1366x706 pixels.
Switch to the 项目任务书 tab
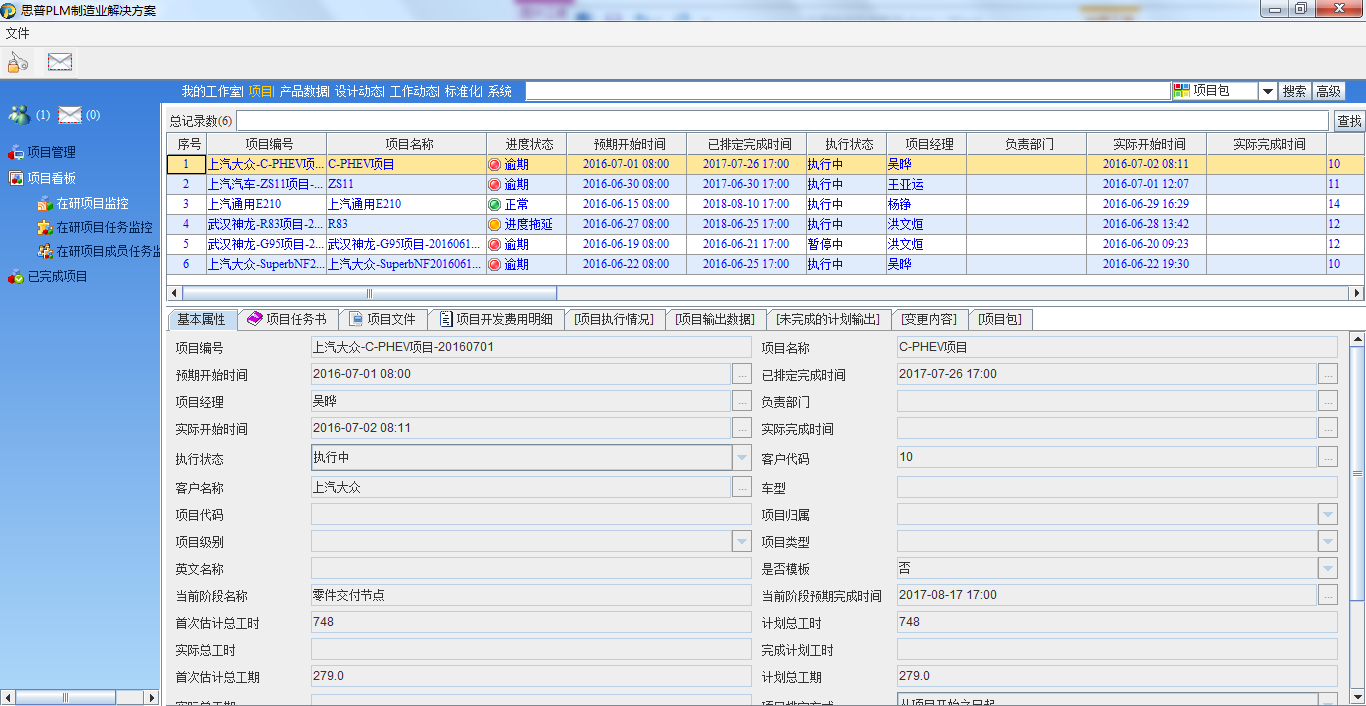click(x=288, y=319)
